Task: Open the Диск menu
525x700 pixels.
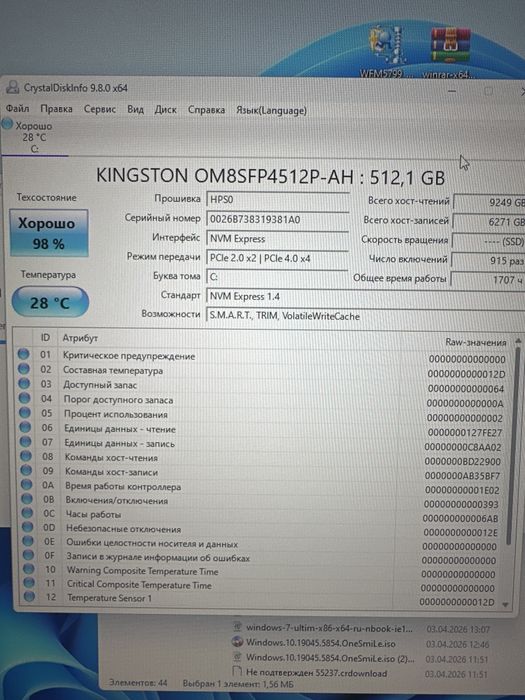Action: coord(166,109)
